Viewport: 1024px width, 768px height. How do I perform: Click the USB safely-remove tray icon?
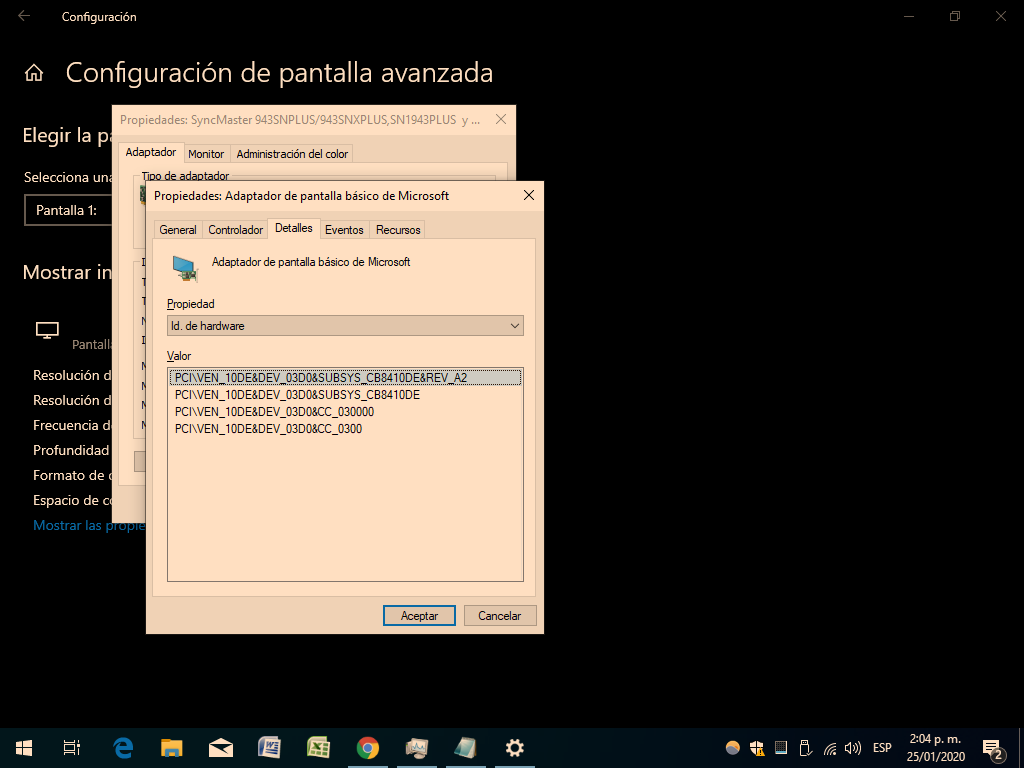pos(805,748)
